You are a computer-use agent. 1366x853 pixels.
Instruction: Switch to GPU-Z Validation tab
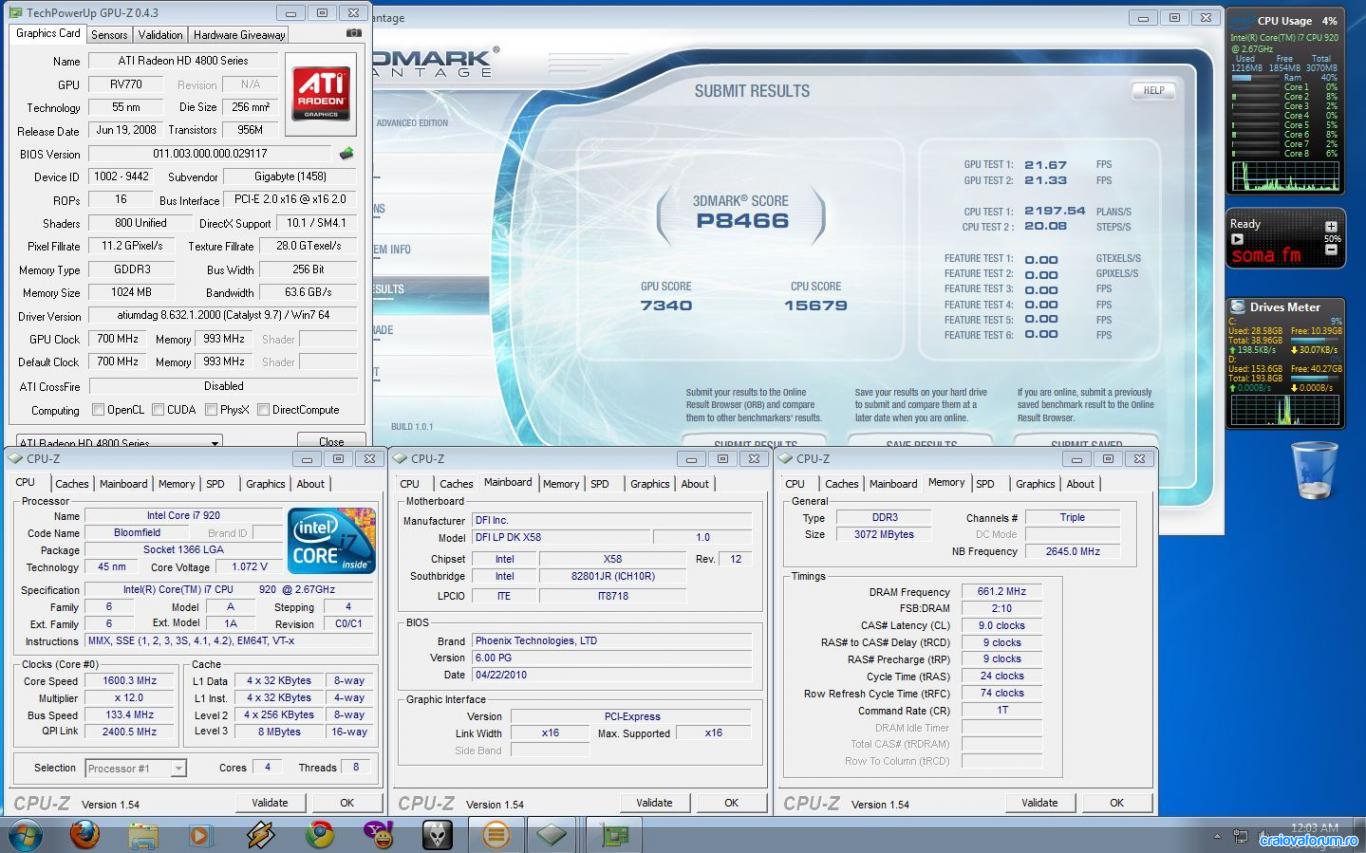click(x=160, y=34)
